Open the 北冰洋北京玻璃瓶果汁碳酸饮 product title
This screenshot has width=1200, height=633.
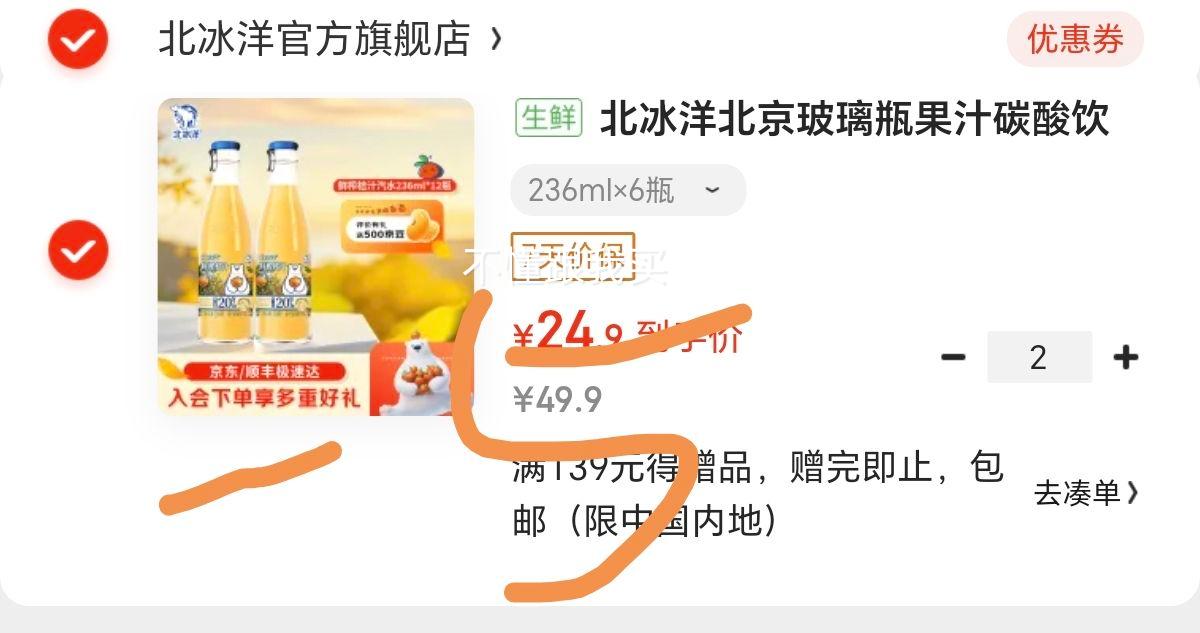tap(855, 120)
